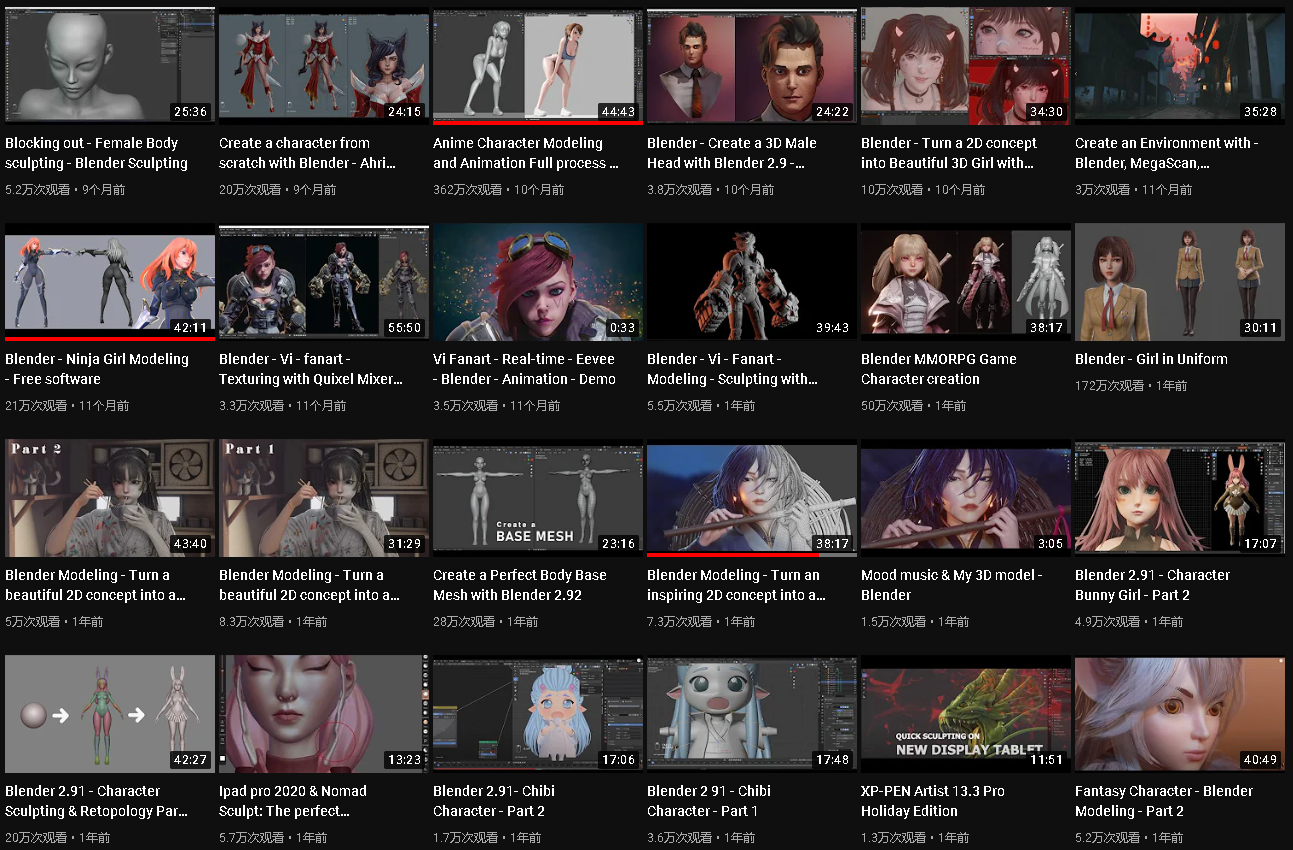Click title 'Blender 2.91 - Character Bunny Girl - Part 2'
The height and width of the screenshot is (850, 1293).
click(x=1152, y=585)
